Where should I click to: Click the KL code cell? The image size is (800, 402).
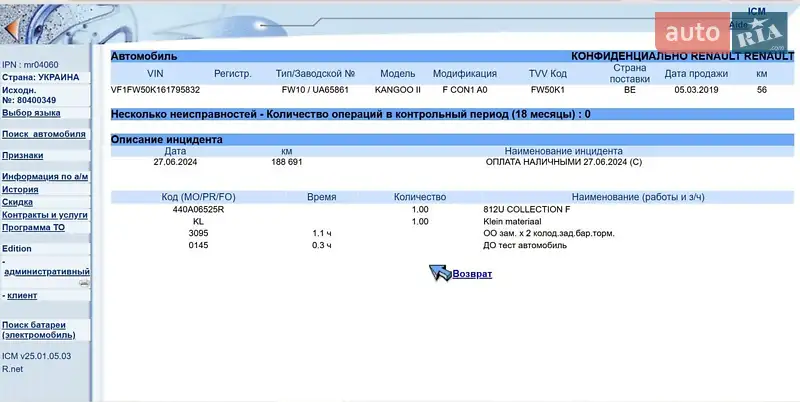tap(198, 221)
